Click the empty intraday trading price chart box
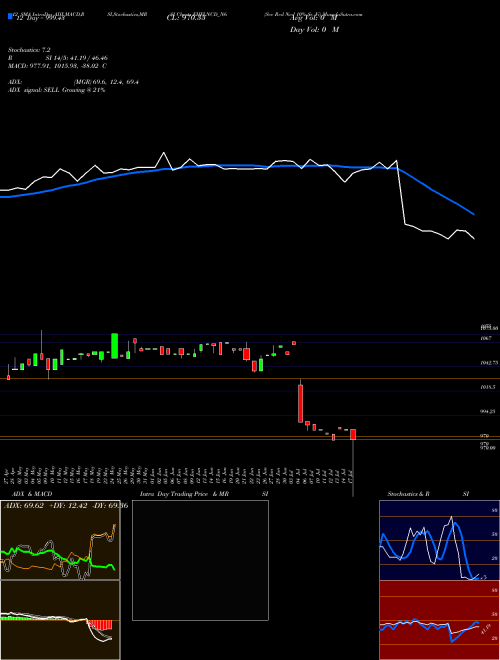The width and height of the screenshot is (500, 660). click(x=200, y=560)
